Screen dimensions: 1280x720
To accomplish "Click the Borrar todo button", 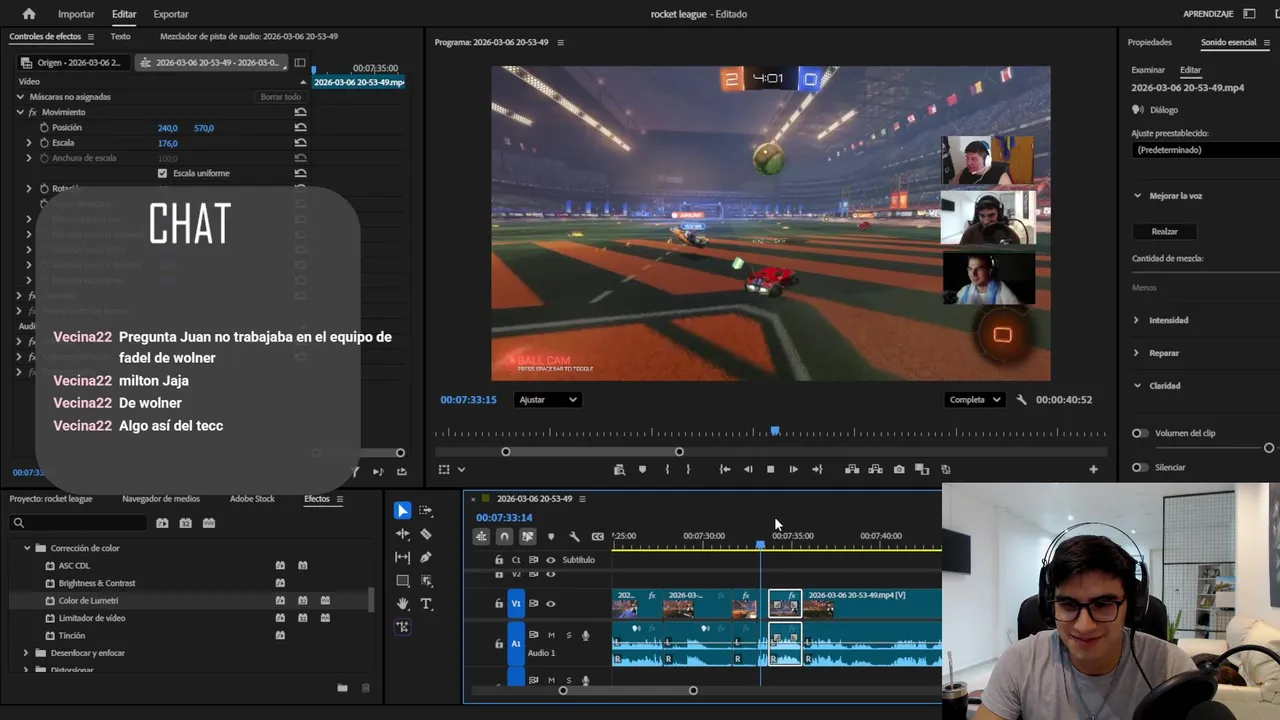I will pyautogui.click(x=280, y=97).
